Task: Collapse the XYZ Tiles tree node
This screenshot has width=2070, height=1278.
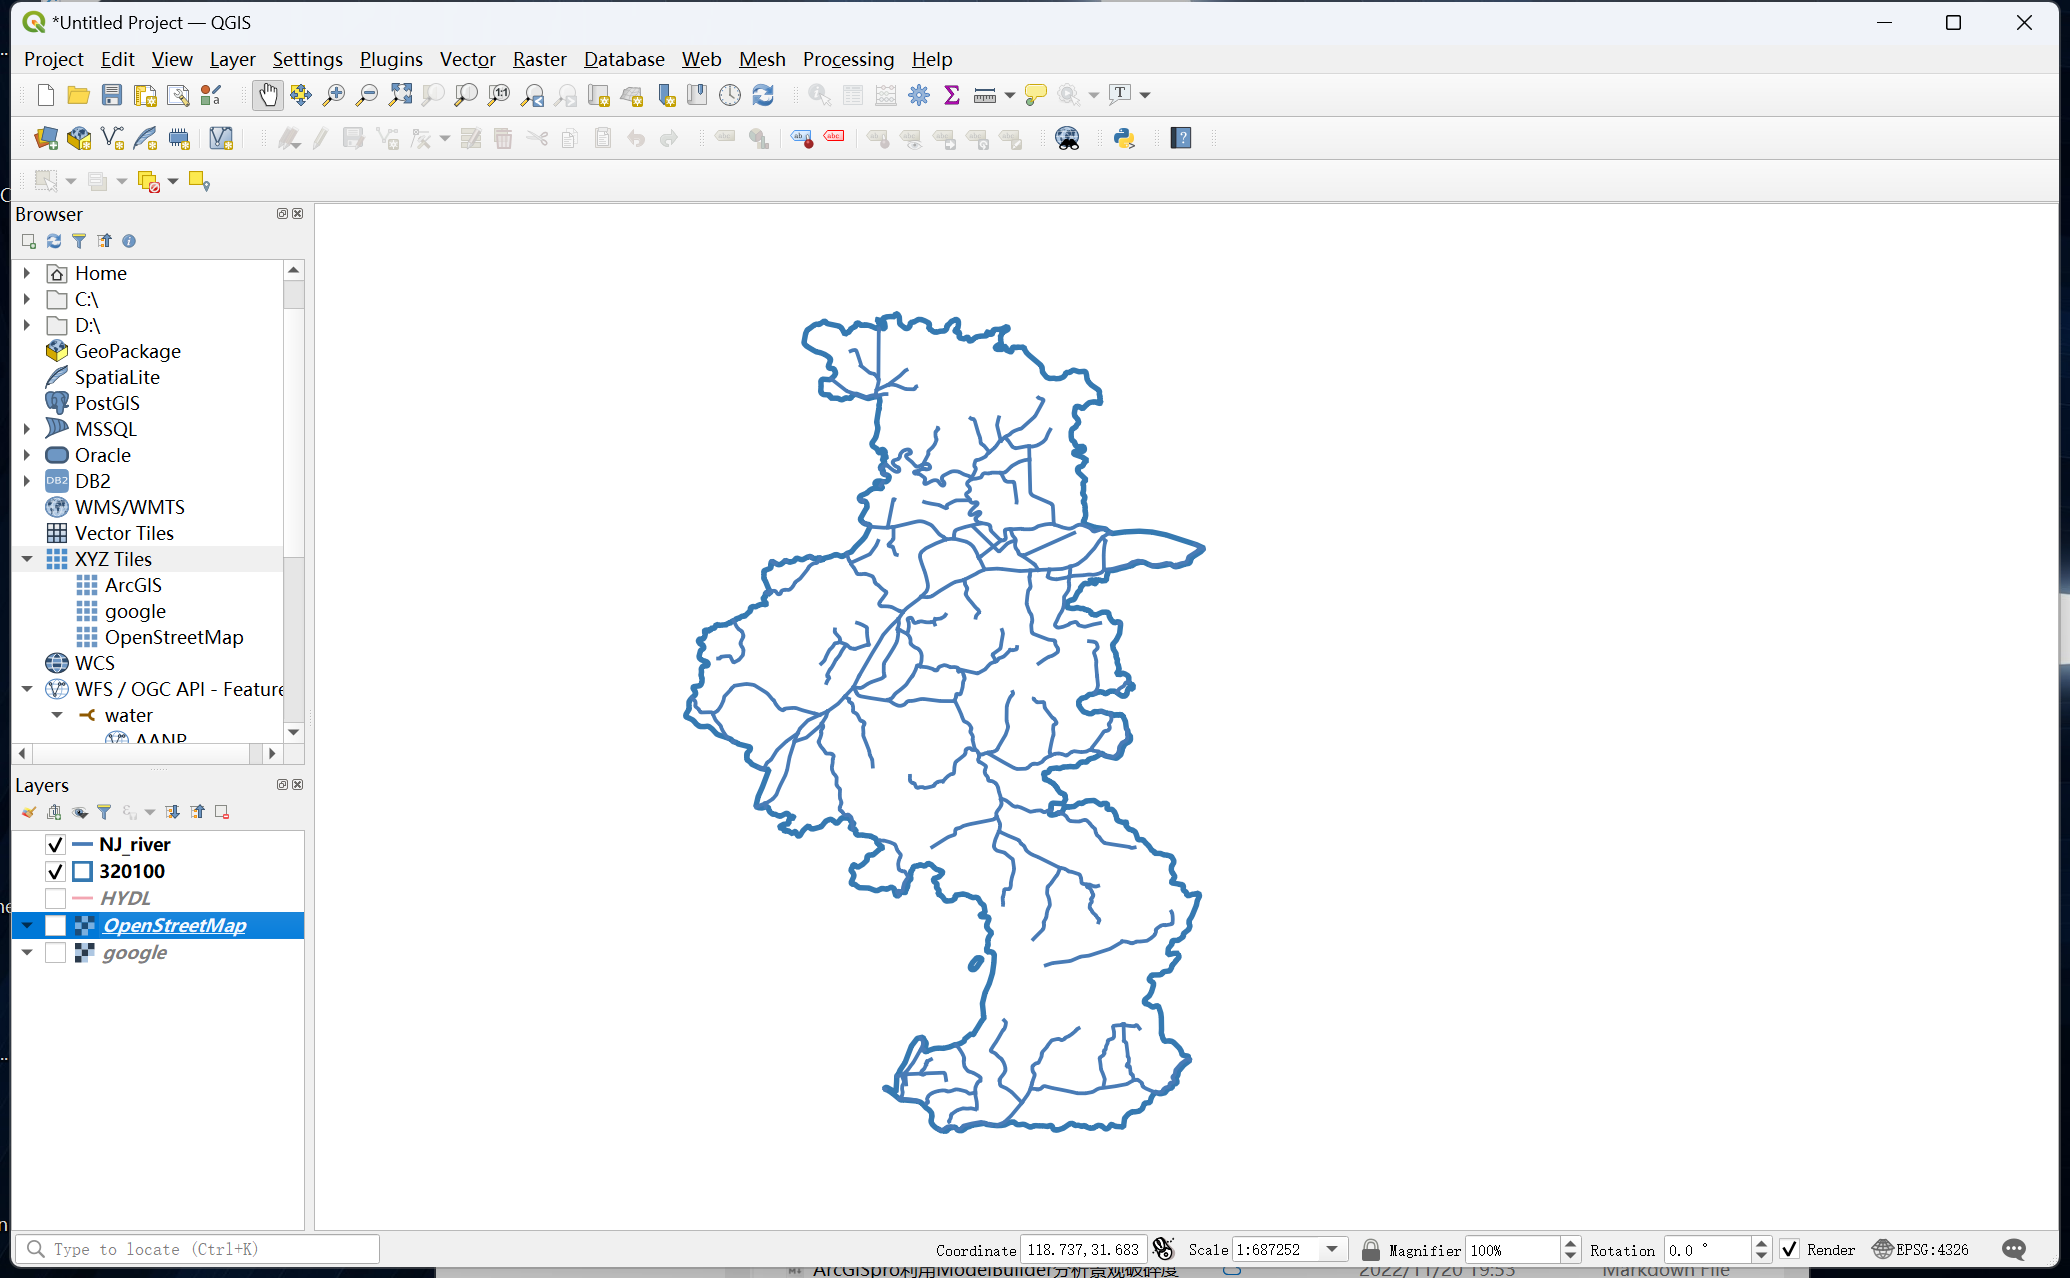Action: coord(27,559)
